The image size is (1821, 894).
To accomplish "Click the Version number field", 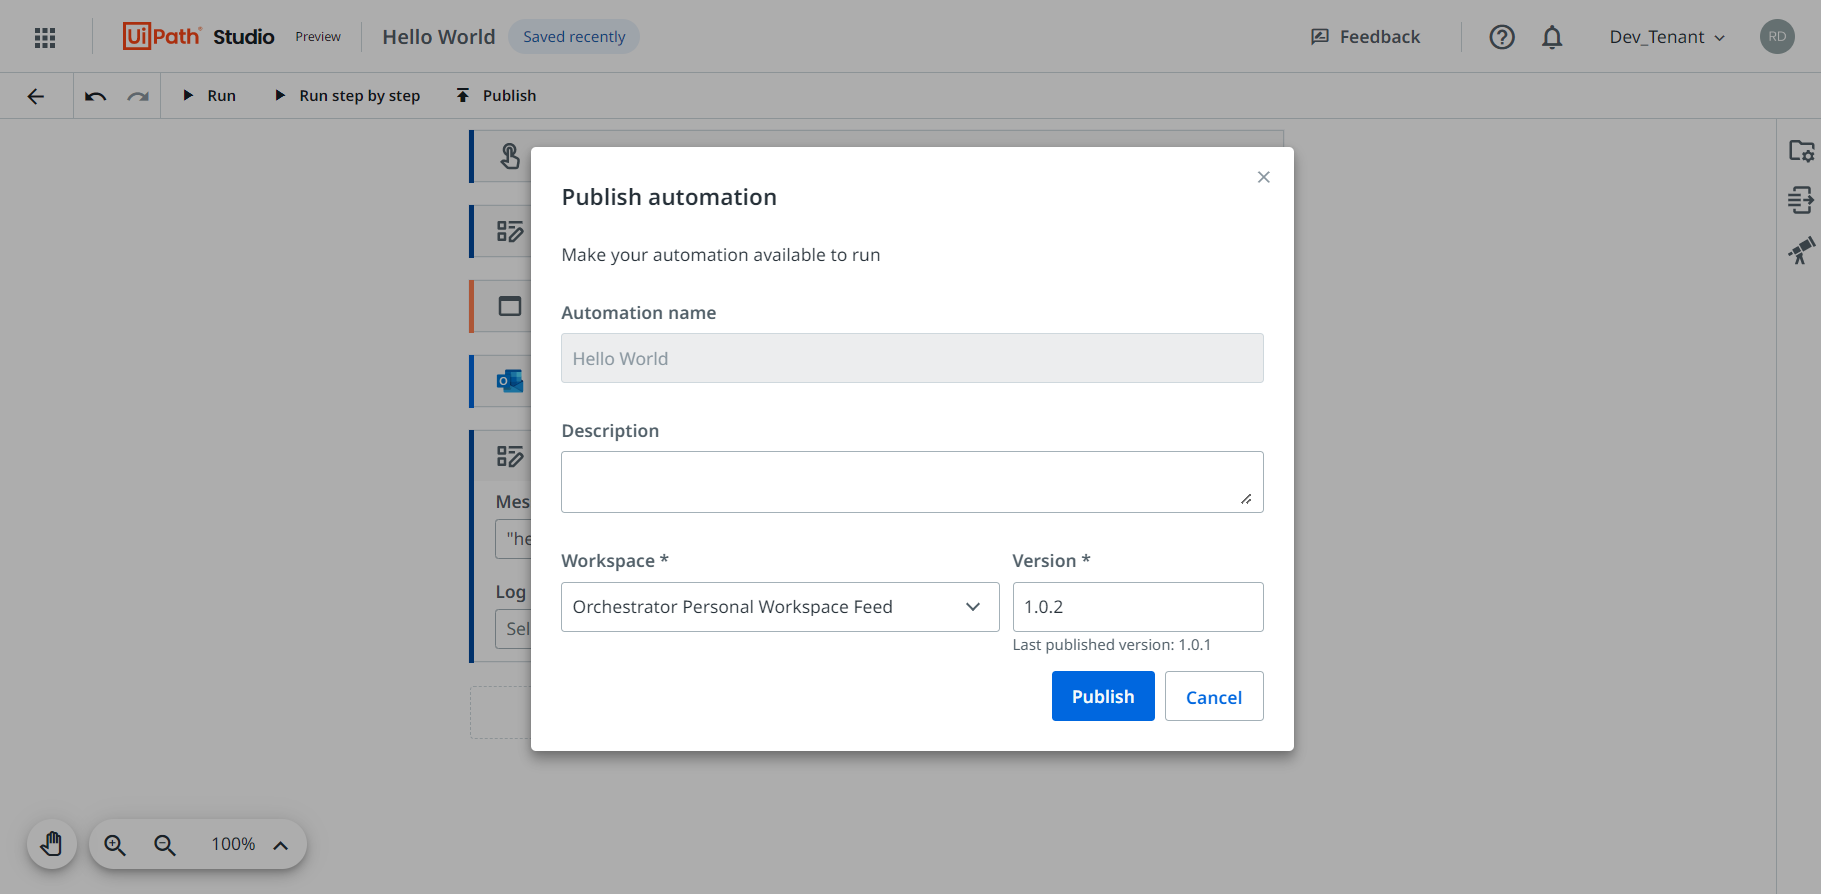I will (1137, 607).
